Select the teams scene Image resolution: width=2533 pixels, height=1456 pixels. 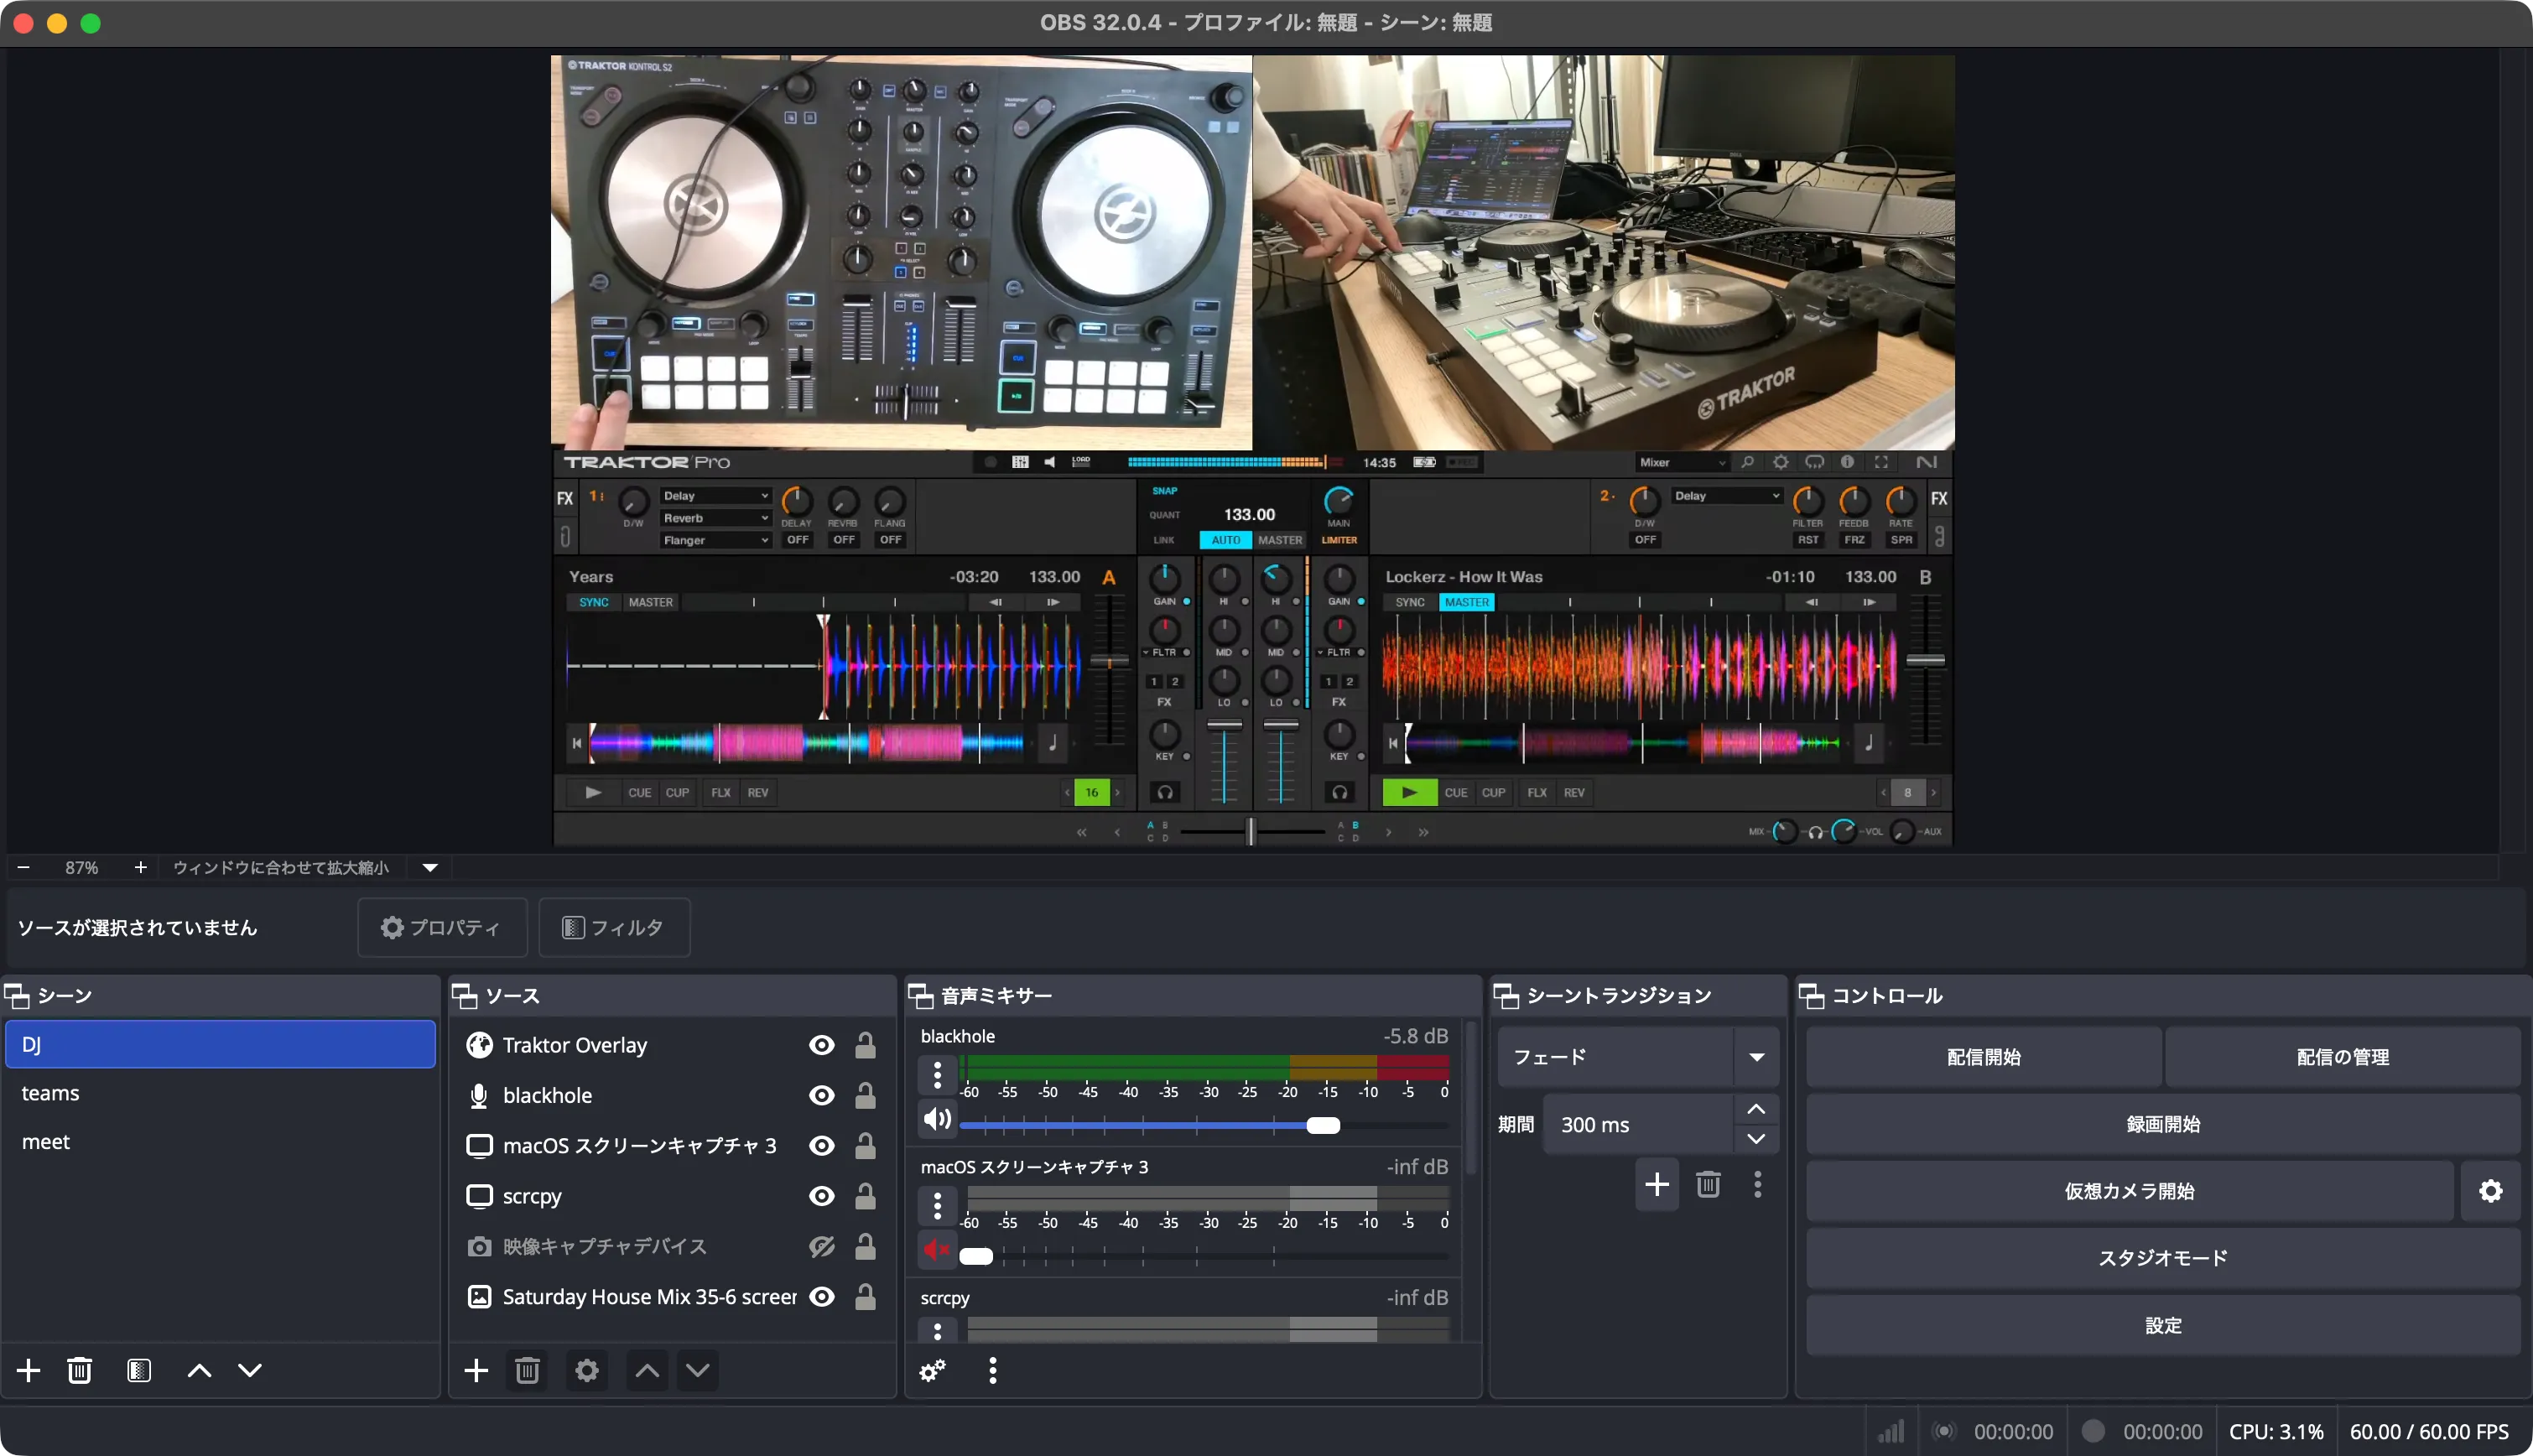click(x=51, y=1093)
